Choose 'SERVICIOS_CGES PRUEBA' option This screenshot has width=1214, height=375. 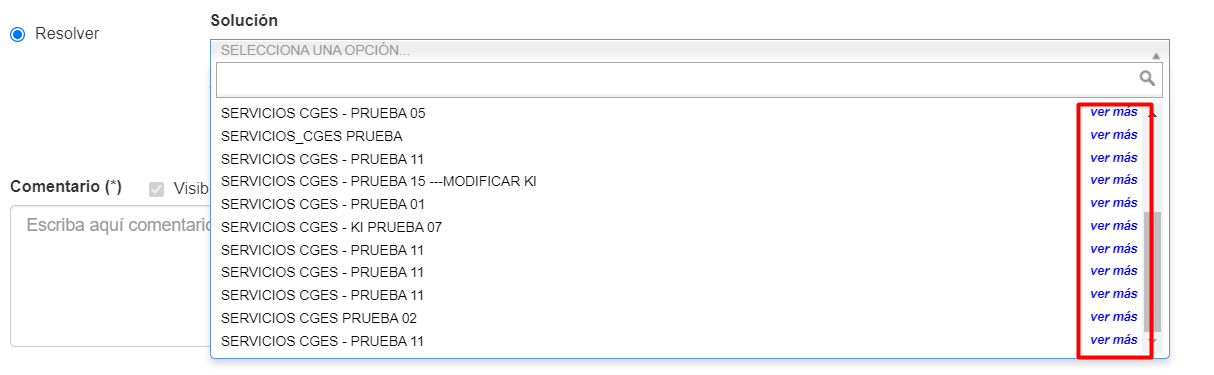coord(311,136)
